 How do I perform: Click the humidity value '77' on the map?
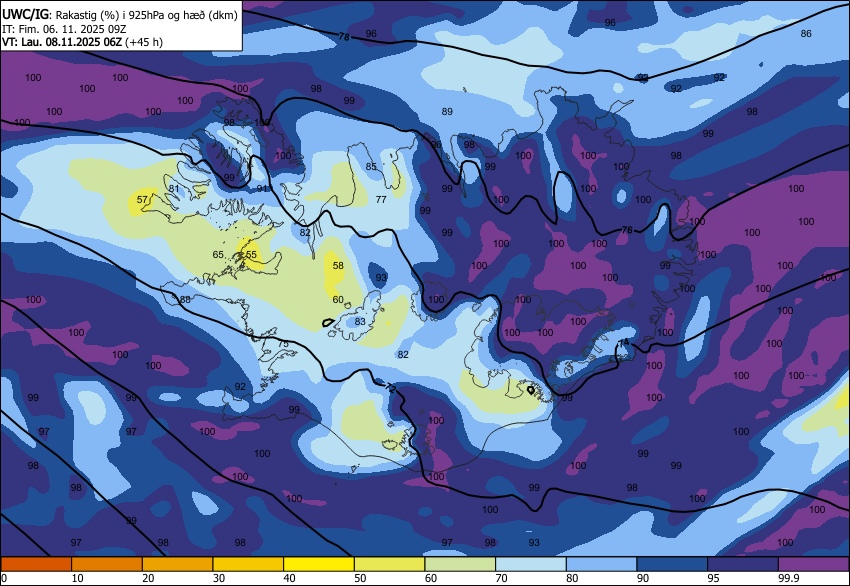[x=381, y=199]
